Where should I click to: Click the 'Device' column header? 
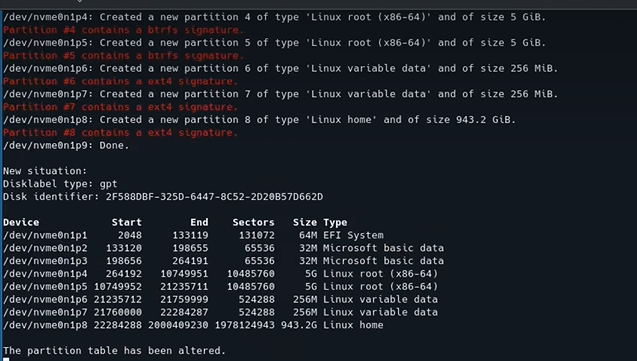tap(21, 223)
